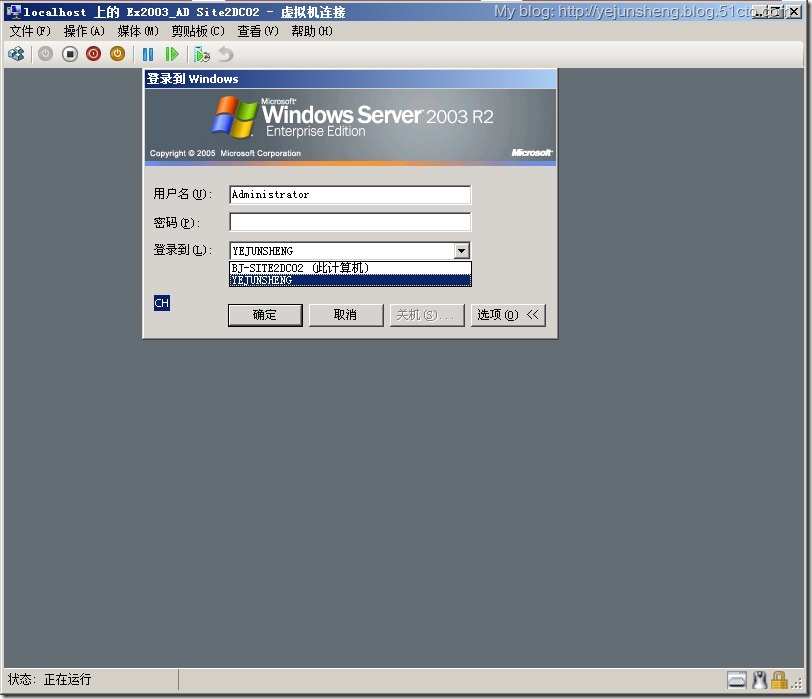Select YEJUNSHENG domain in dropdown list
812x699 pixels.
point(350,280)
